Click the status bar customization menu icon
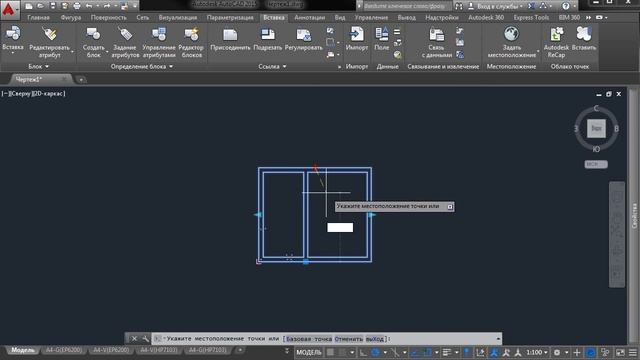The image size is (640, 360). pos(633,352)
